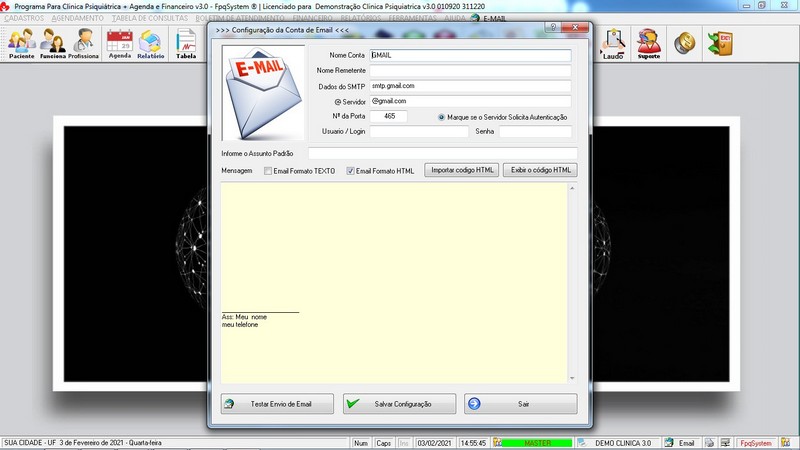The image size is (800, 450).
Task: Open the CADASTROS menu
Action: coord(24,18)
